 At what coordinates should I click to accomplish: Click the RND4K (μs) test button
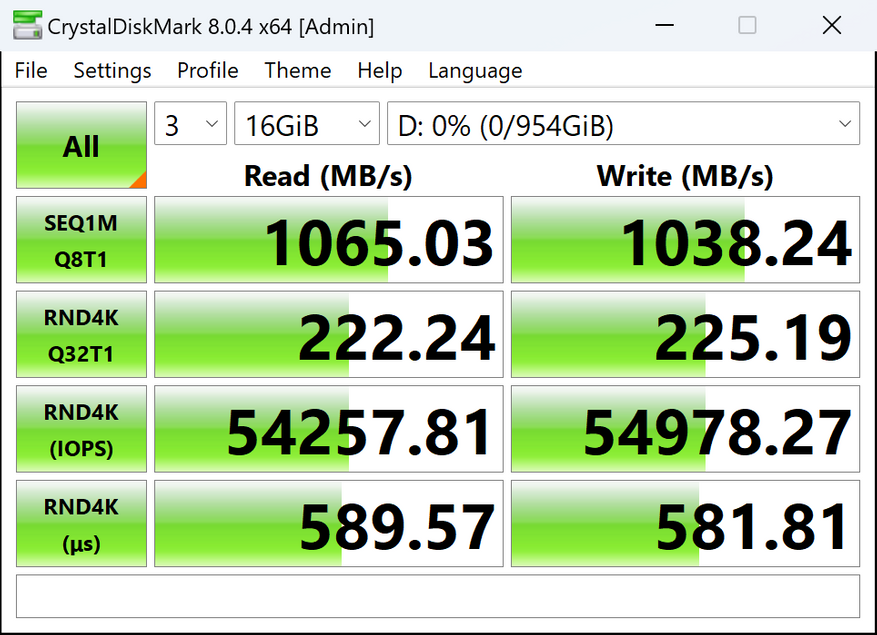[x=81, y=523]
